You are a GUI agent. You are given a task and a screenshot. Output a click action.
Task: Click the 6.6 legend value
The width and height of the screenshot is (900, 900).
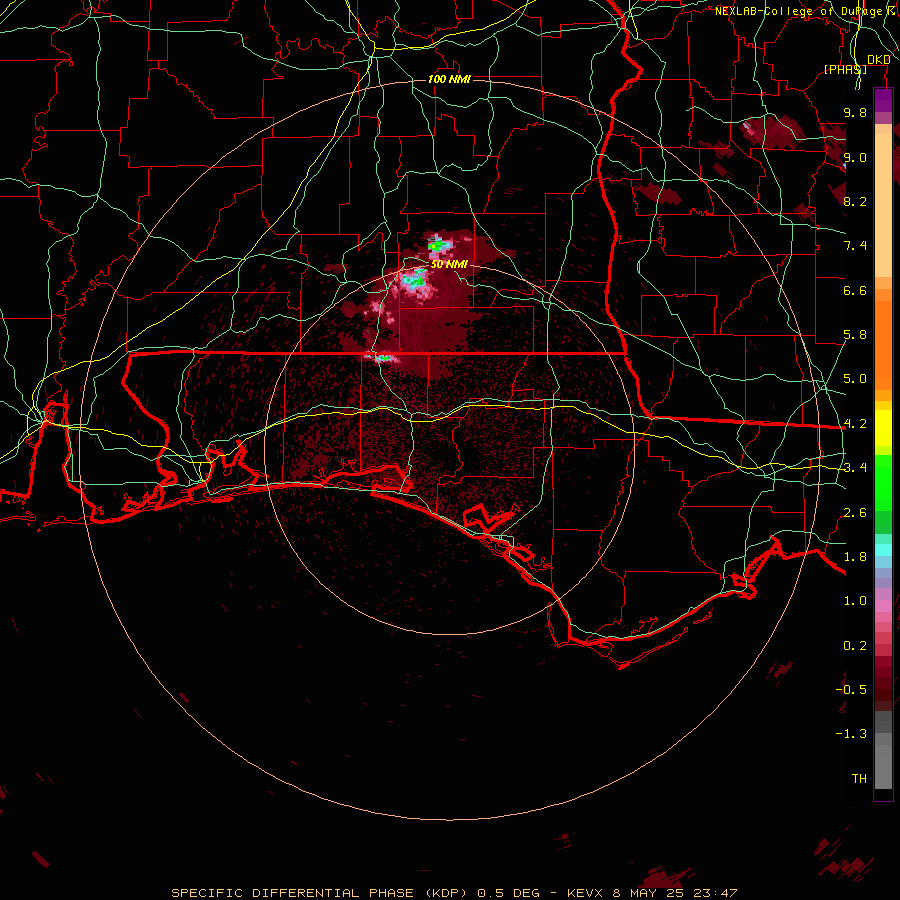pyautogui.click(x=855, y=290)
